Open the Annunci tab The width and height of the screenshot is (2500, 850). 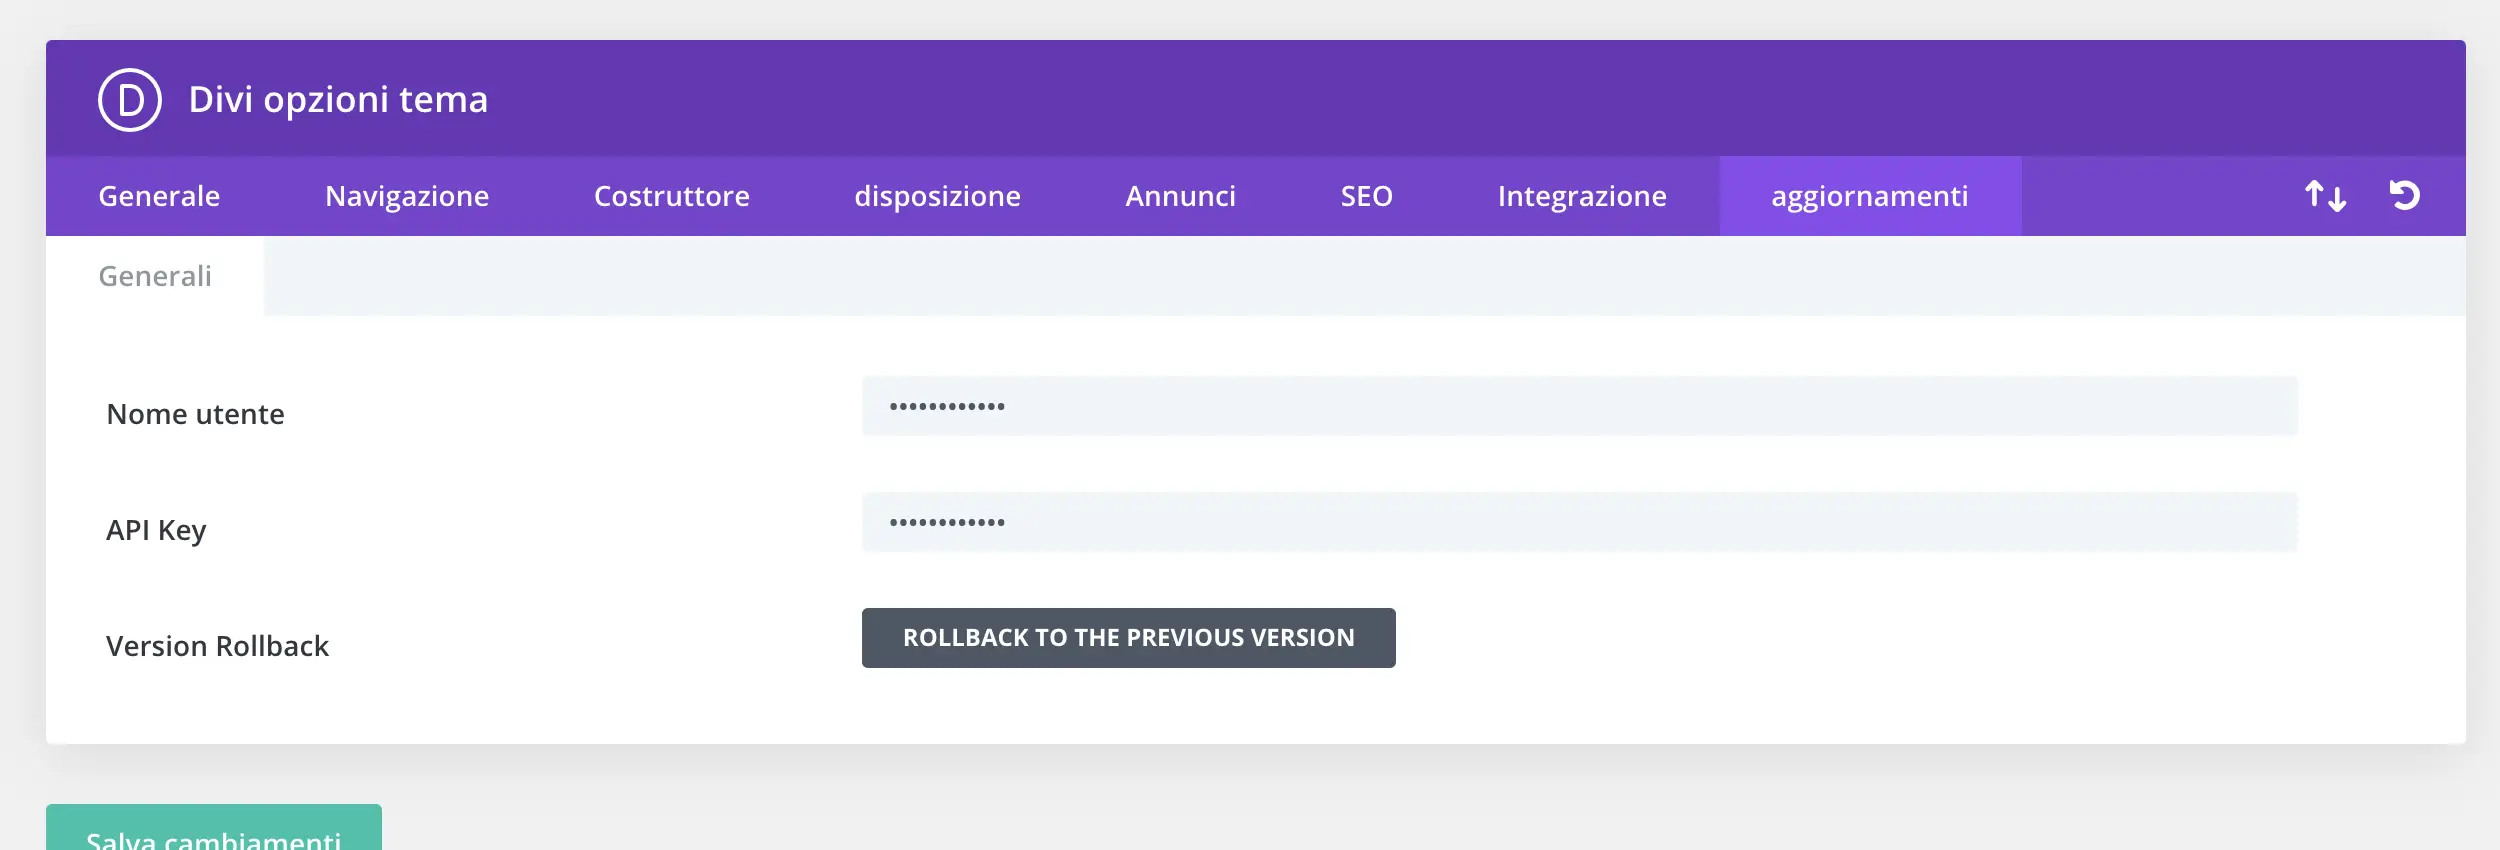pyautogui.click(x=1180, y=196)
